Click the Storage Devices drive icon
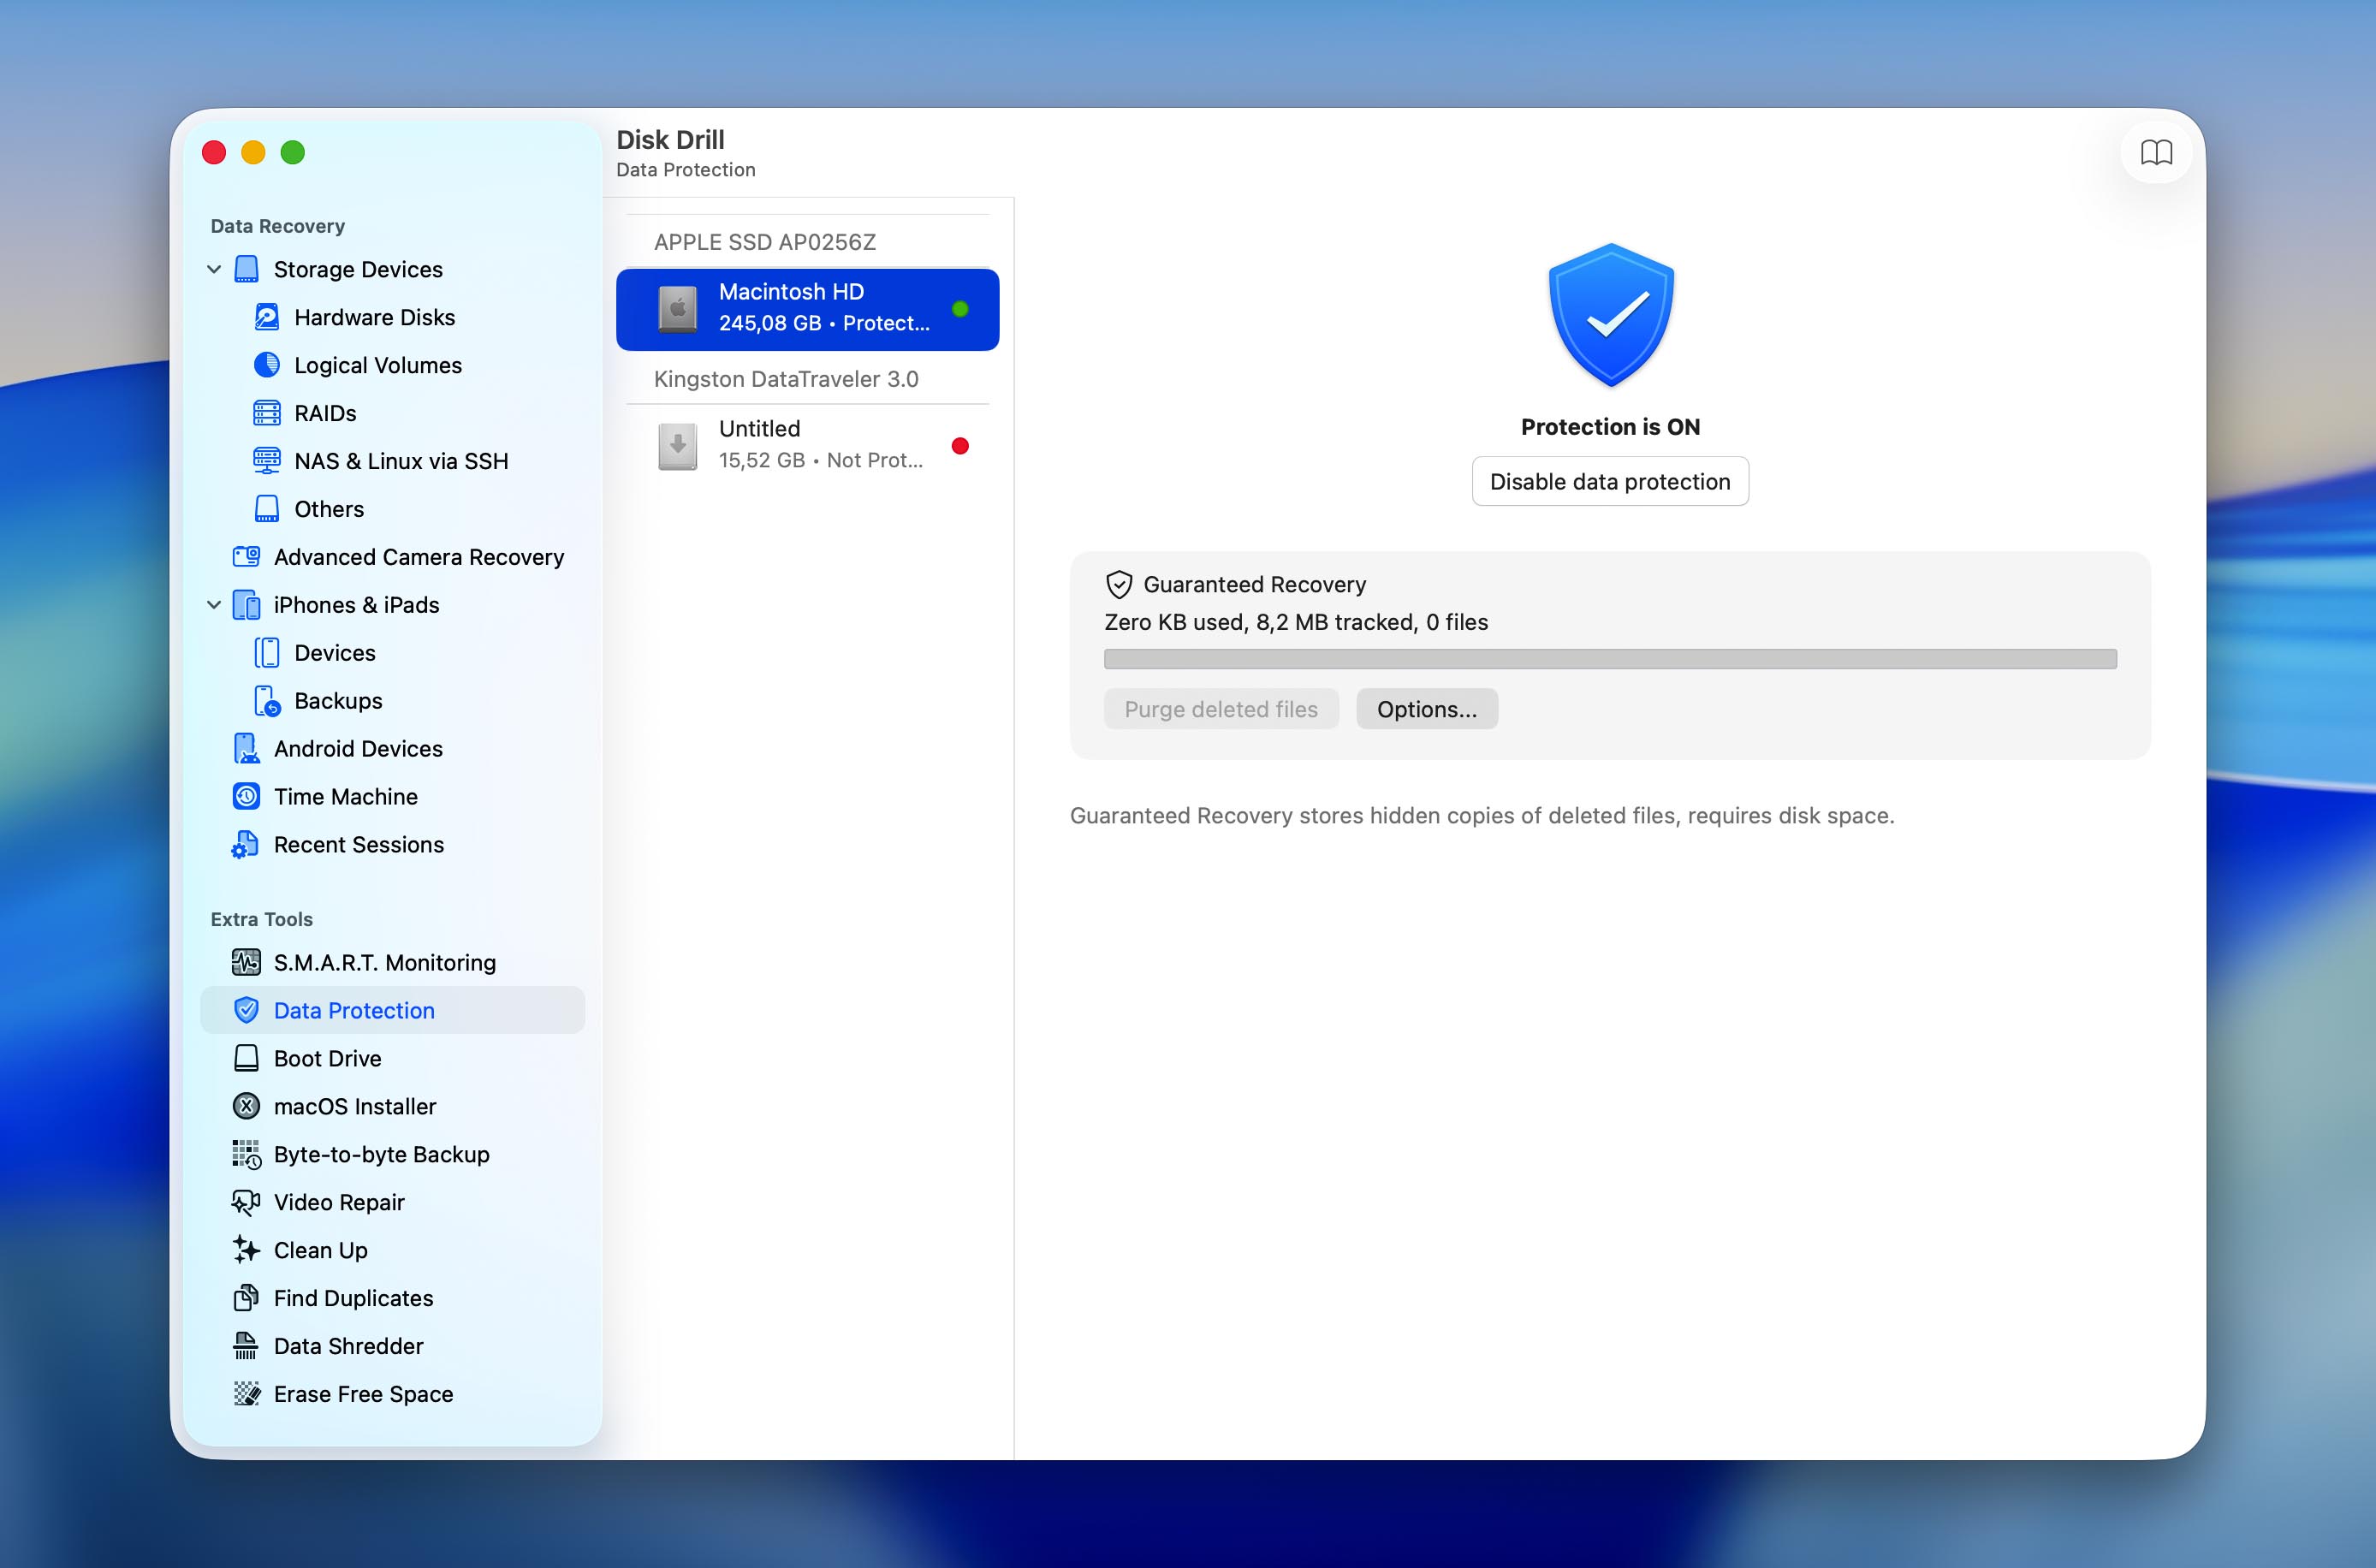 246,269
